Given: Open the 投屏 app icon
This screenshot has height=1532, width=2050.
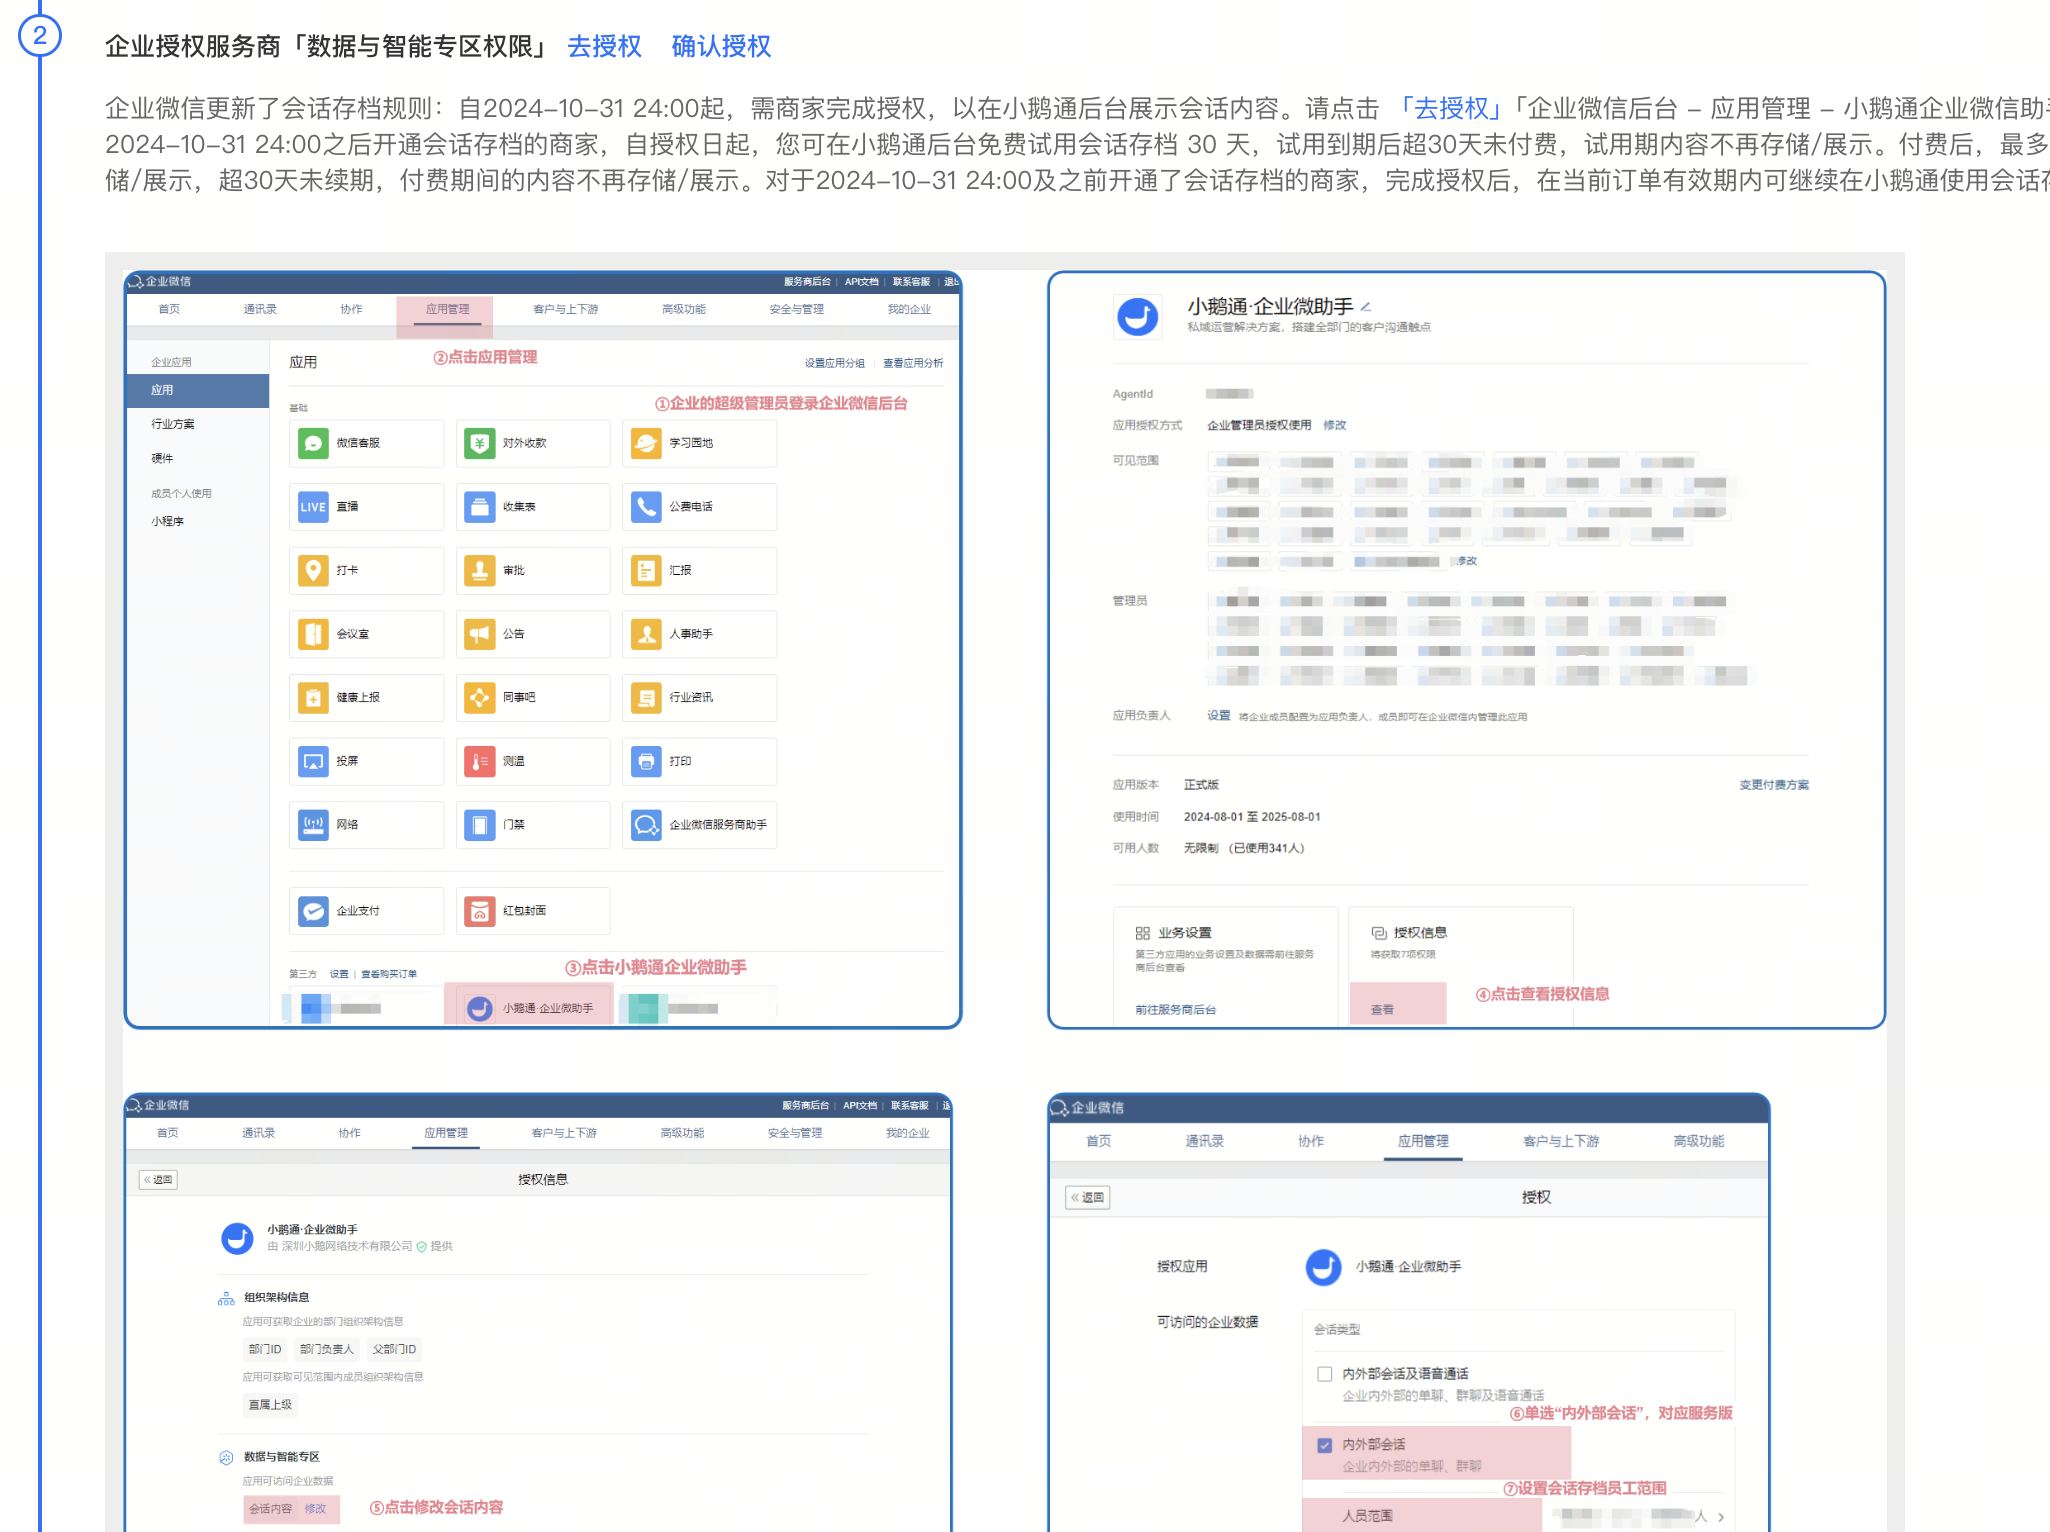Looking at the screenshot, I should pyautogui.click(x=313, y=761).
